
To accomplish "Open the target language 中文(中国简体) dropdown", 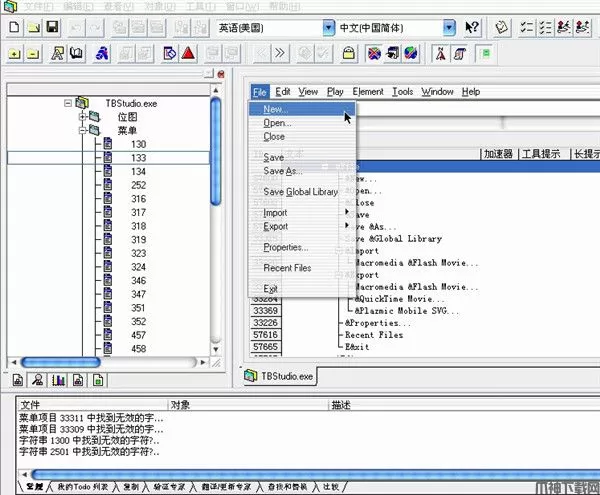I will (449, 27).
